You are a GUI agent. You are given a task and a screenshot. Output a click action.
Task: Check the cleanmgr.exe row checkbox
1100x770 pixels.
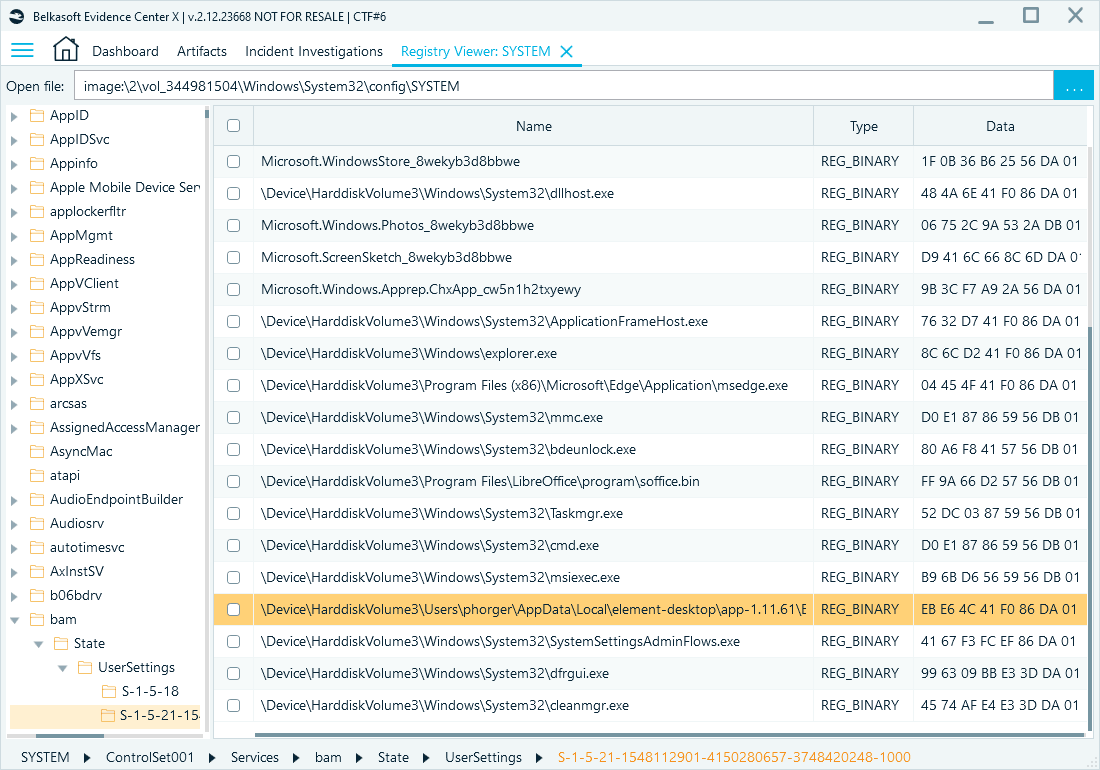click(x=234, y=705)
